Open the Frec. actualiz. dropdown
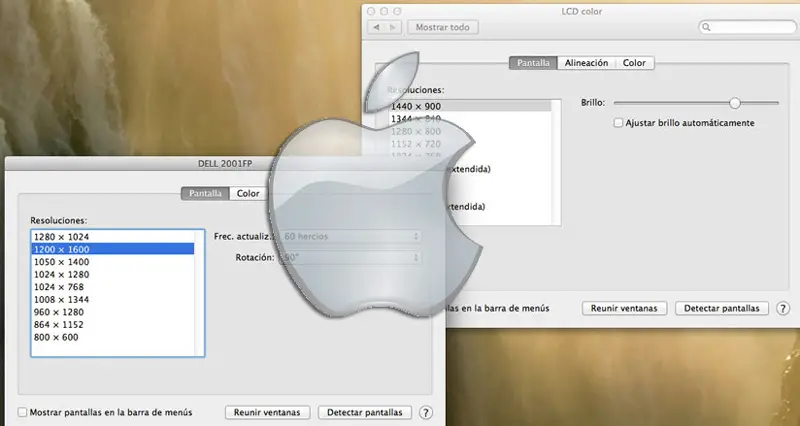The height and width of the screenshot is (426, 800). pyautogui.click(x=350, y=236)
